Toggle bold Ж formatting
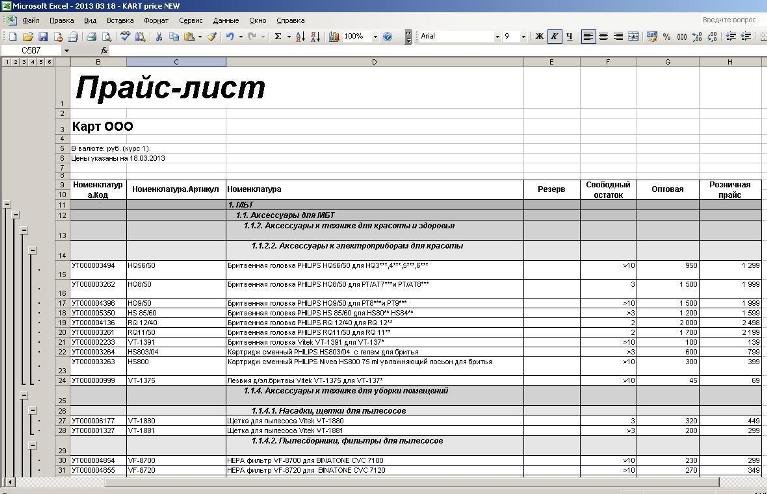 pyautogui.click(x=540, y=37)
